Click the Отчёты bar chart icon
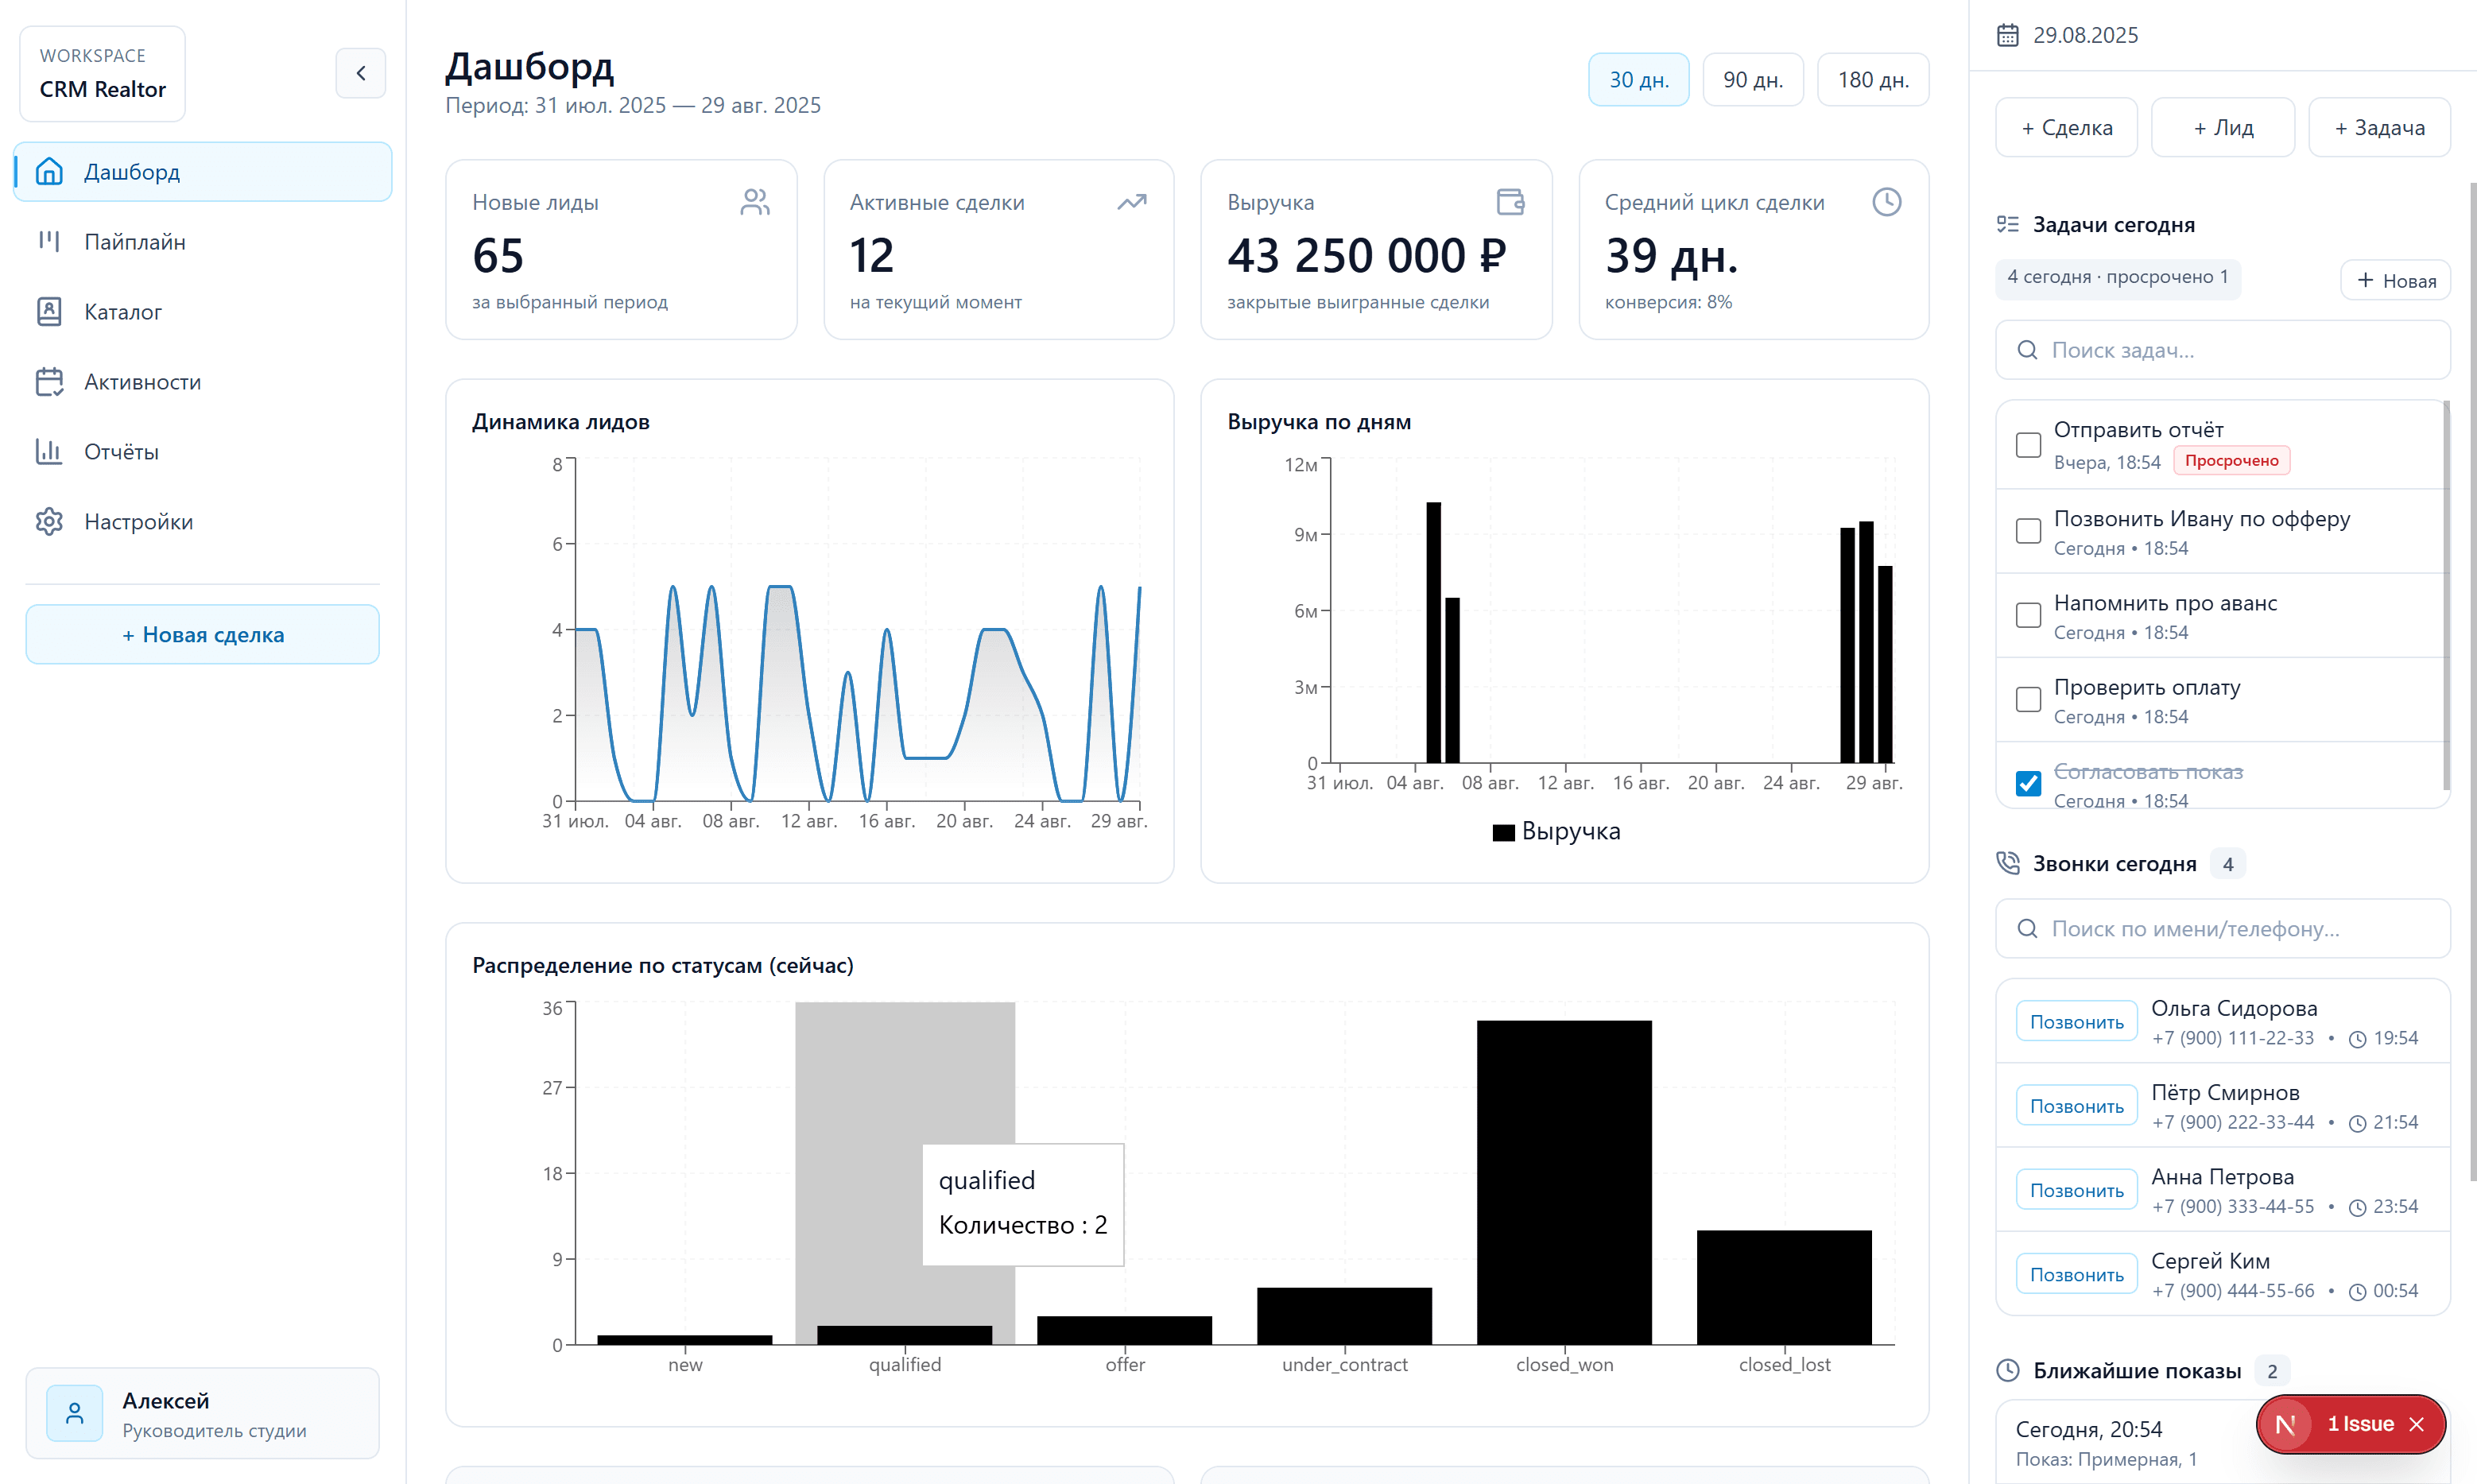Viewport: 2477px width, 1484px height. [x=49, y=451]
